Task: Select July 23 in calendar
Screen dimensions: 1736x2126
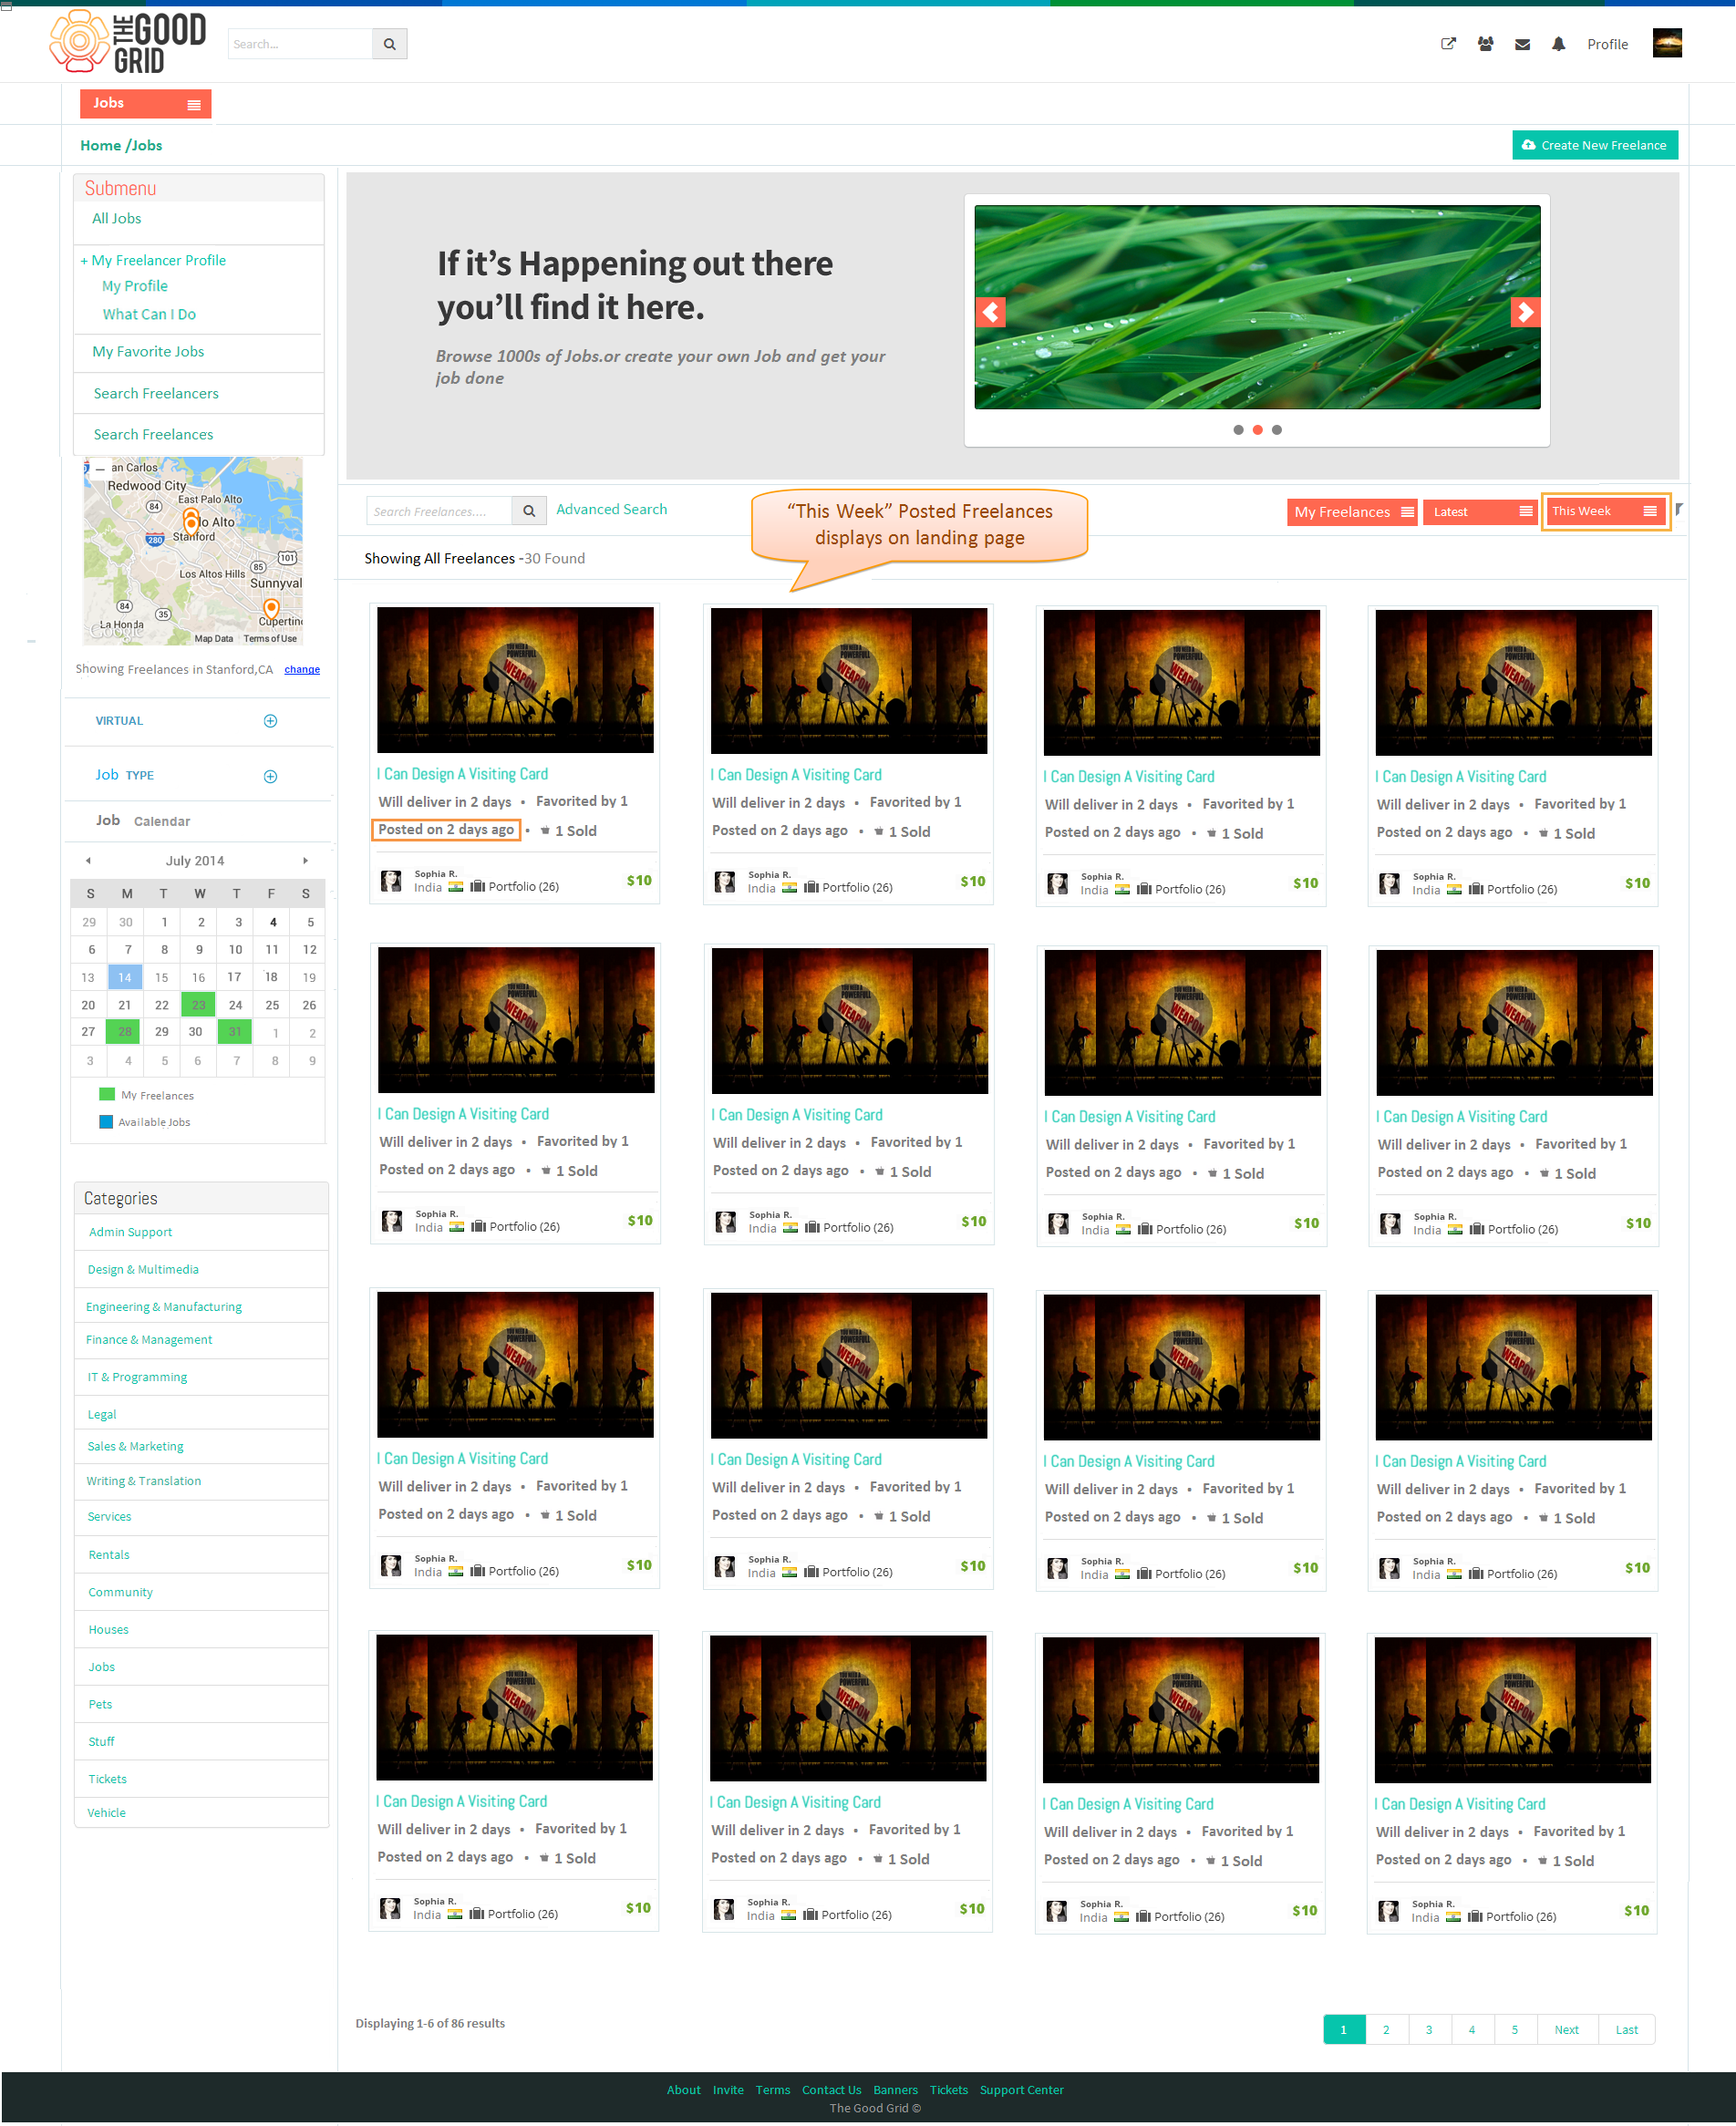Action: tap(198, 1006)
